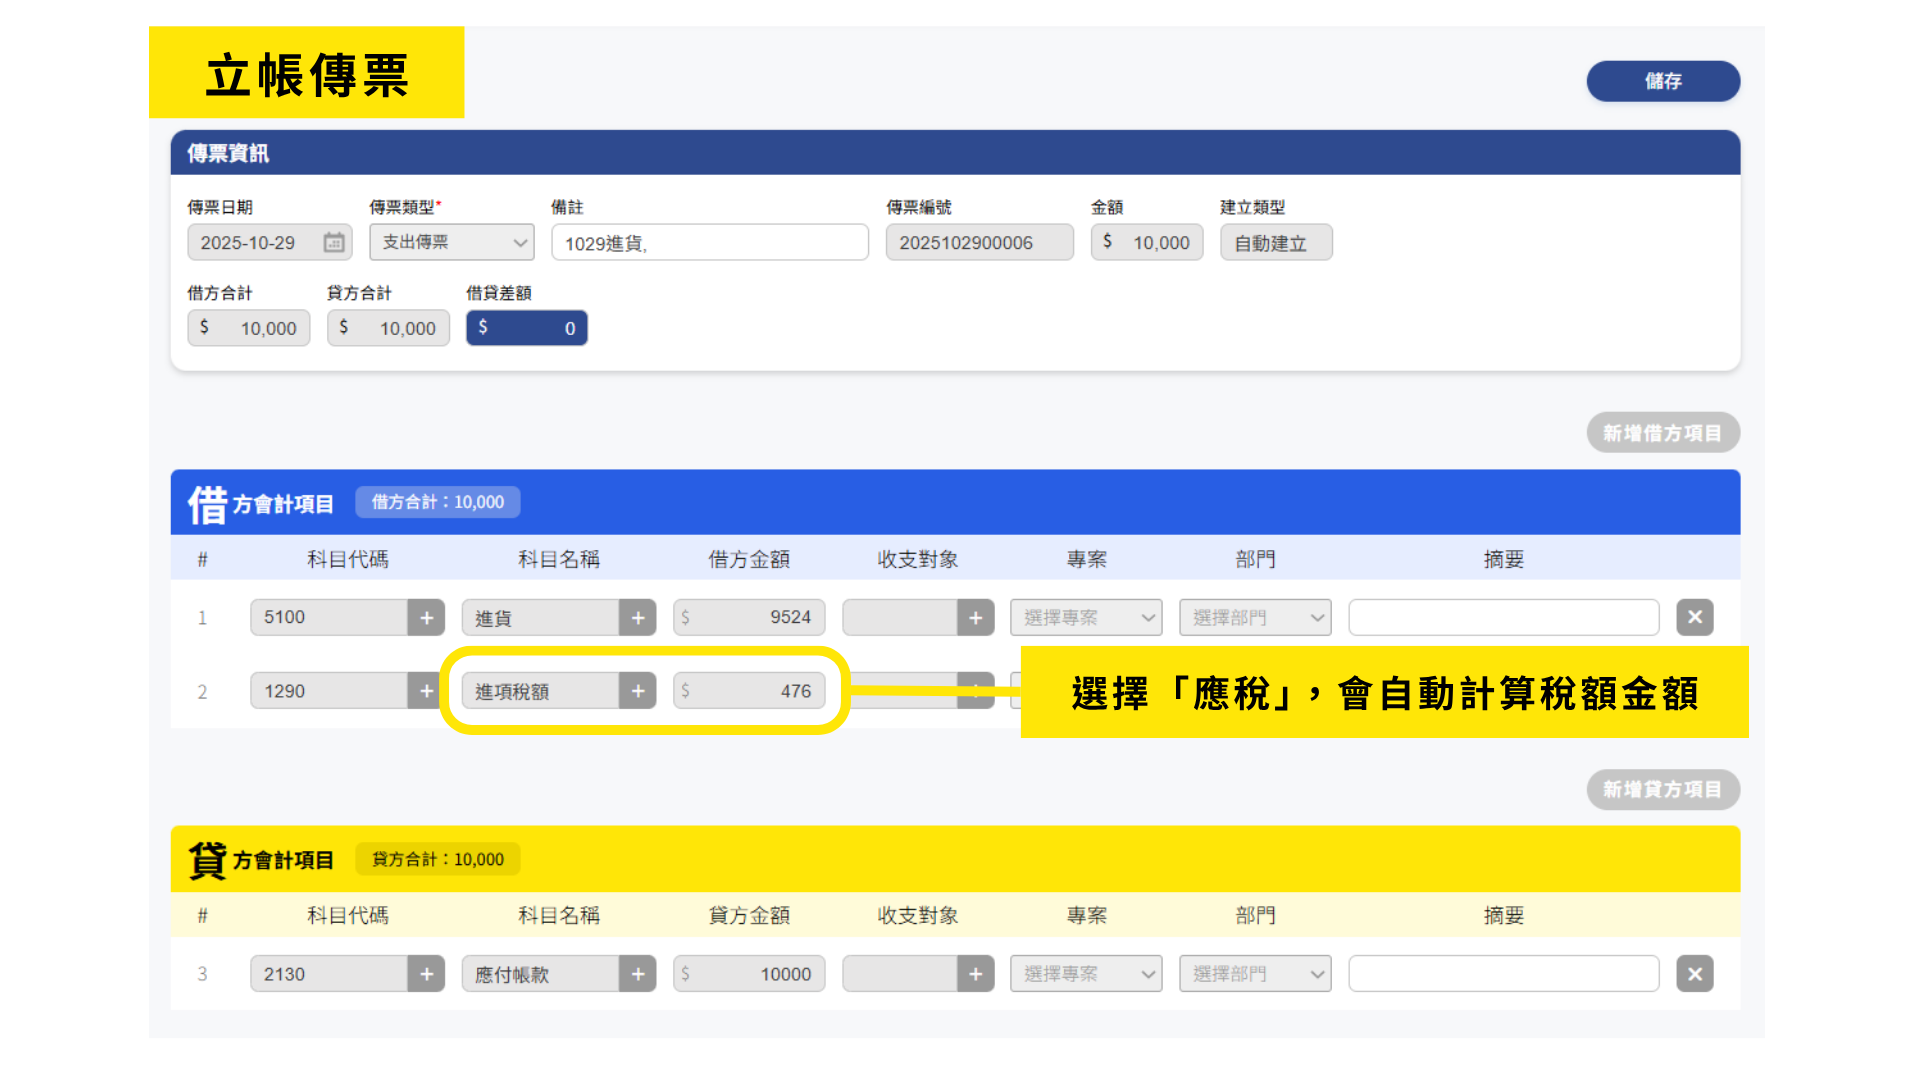The image size is (1920, 1080).
Task: Open 選擇專案 dropdown in row 1
Action: 1086,618
